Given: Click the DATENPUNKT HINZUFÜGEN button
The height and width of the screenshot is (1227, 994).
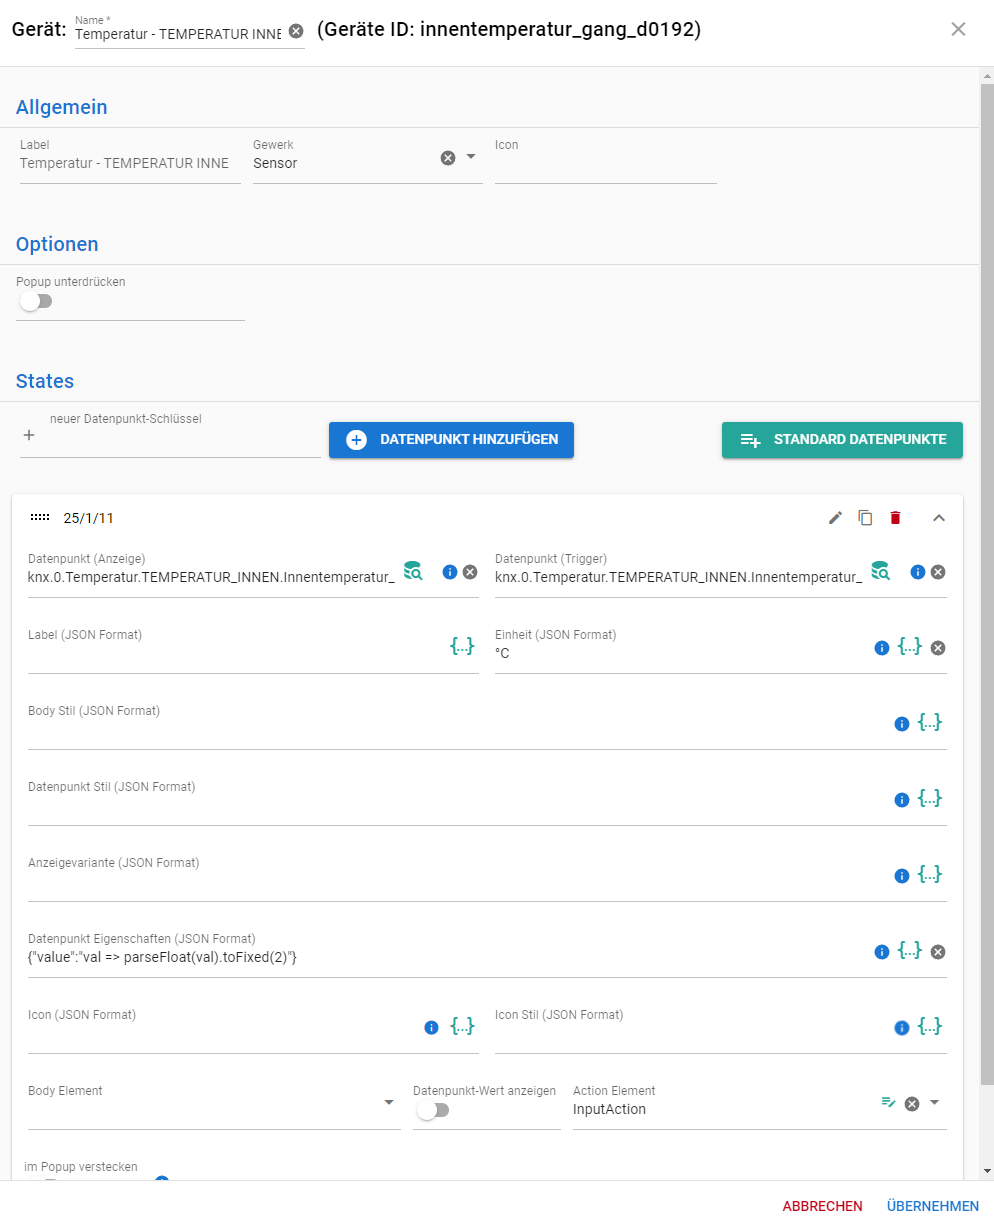Looking at the screenshot, I should pos(451,440).
